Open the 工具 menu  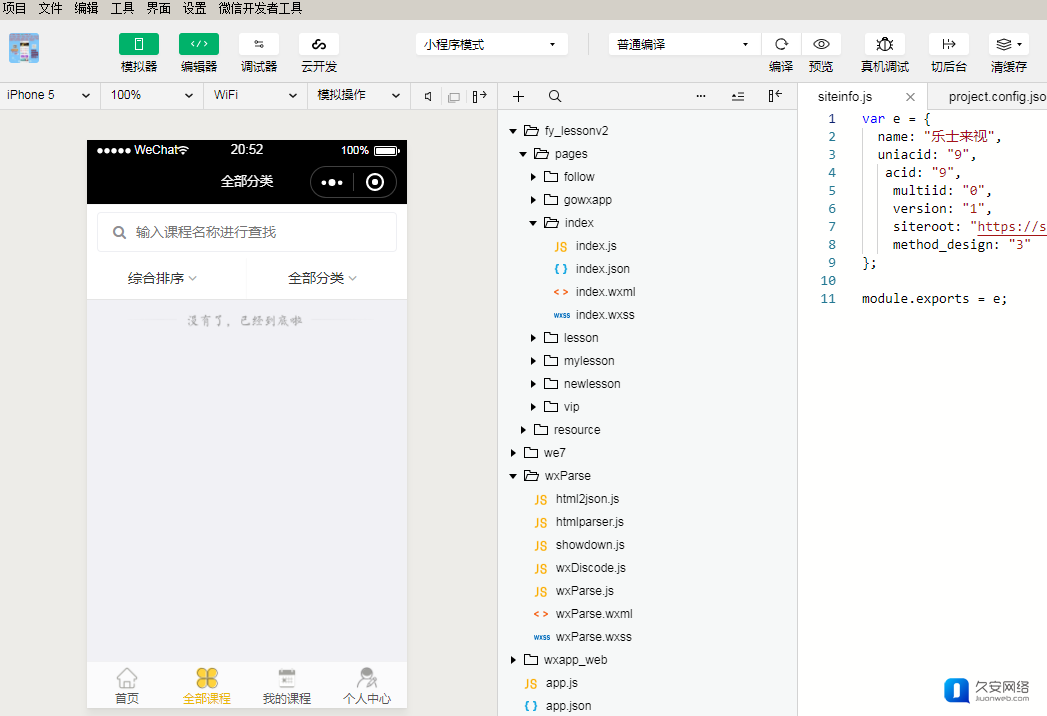(x=122, y=9)
